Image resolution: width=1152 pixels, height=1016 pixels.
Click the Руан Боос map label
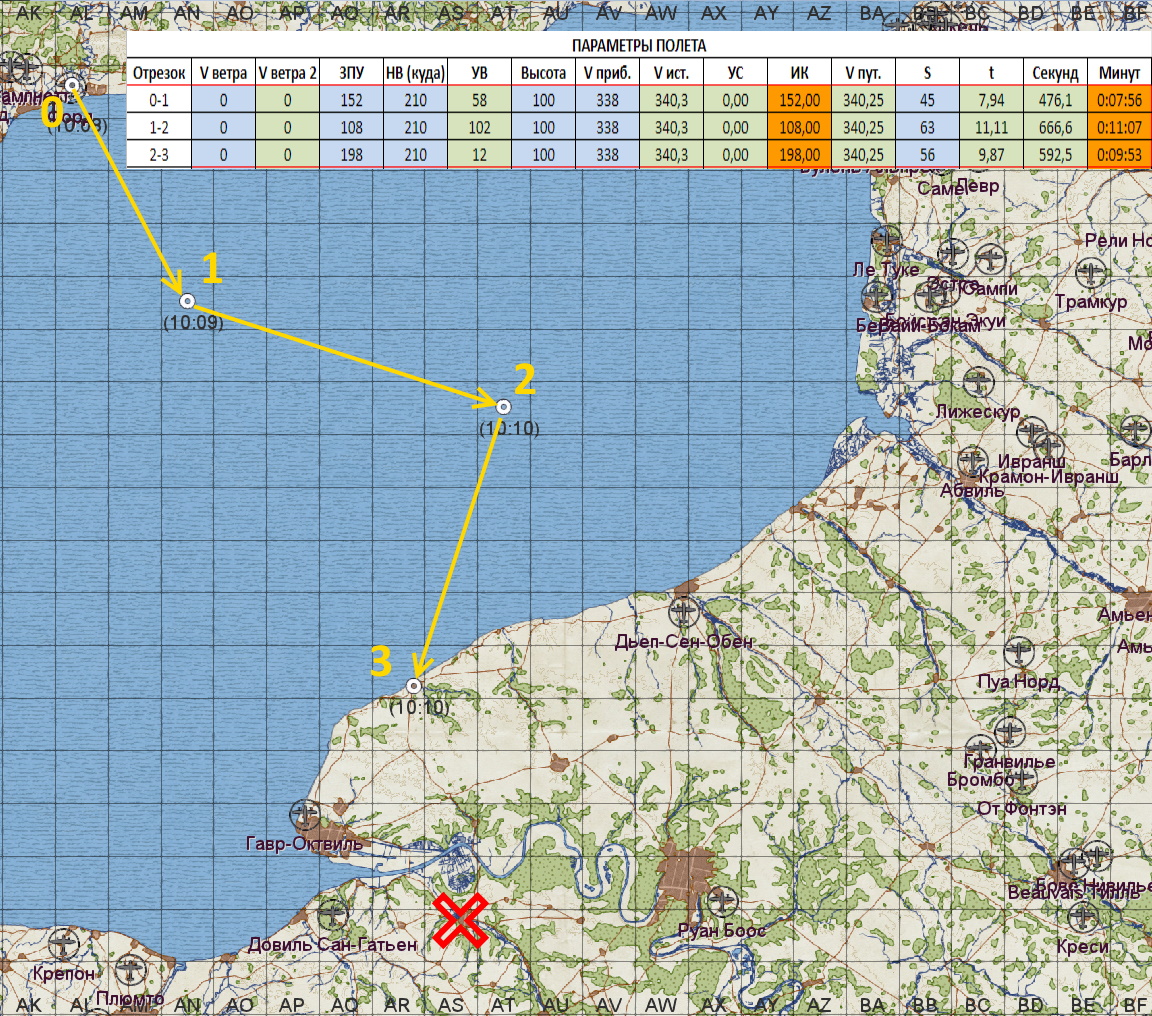click(x=721, y=930)
